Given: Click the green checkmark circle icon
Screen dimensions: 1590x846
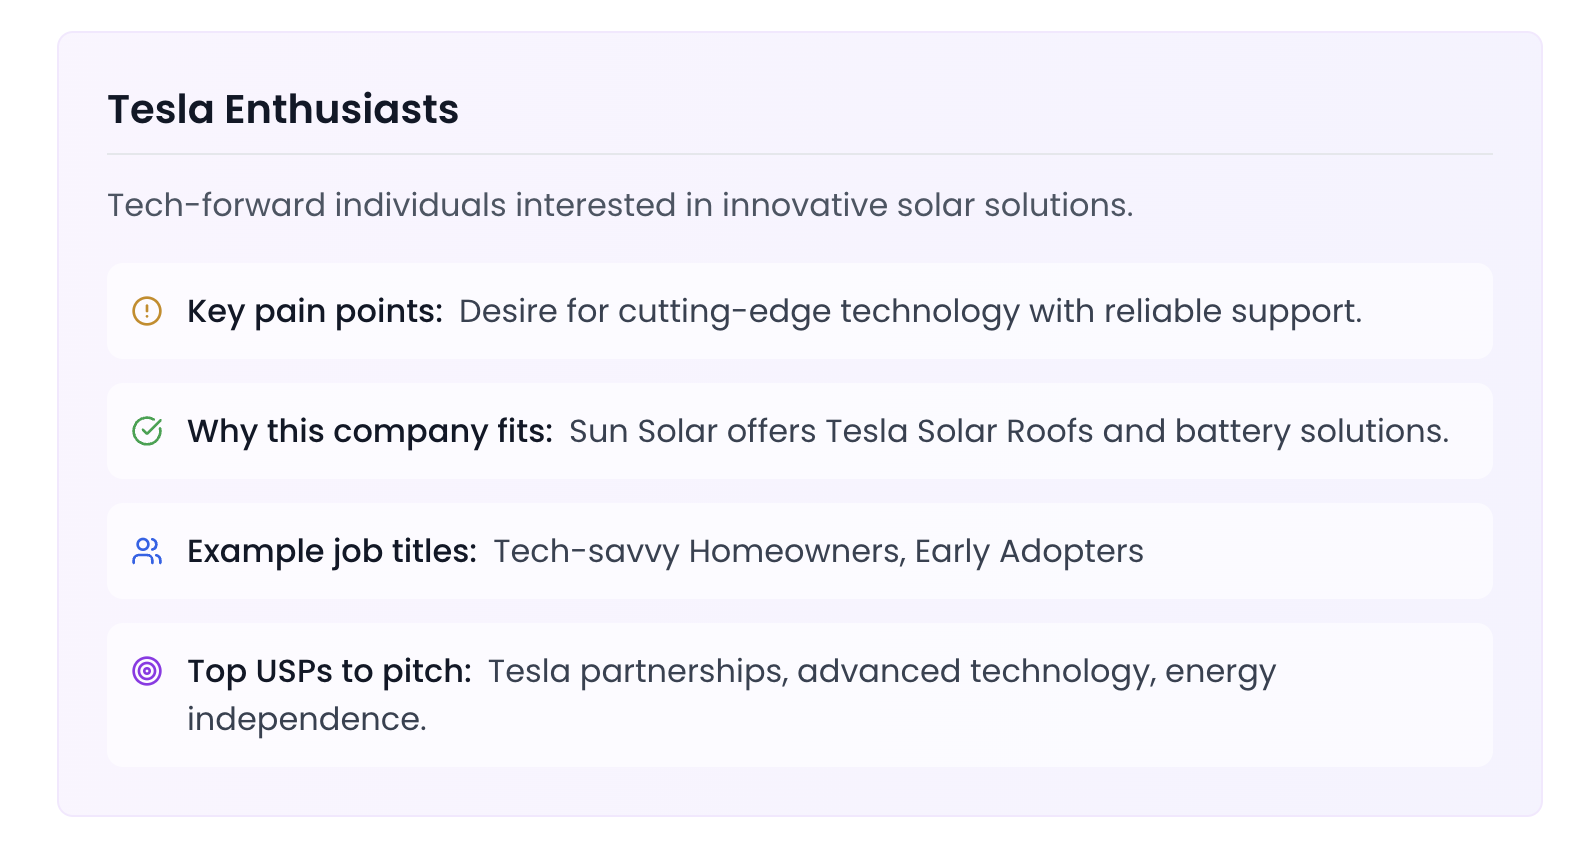Looking at the screenshot, I should pyautogui.click(x=147, y=431).
